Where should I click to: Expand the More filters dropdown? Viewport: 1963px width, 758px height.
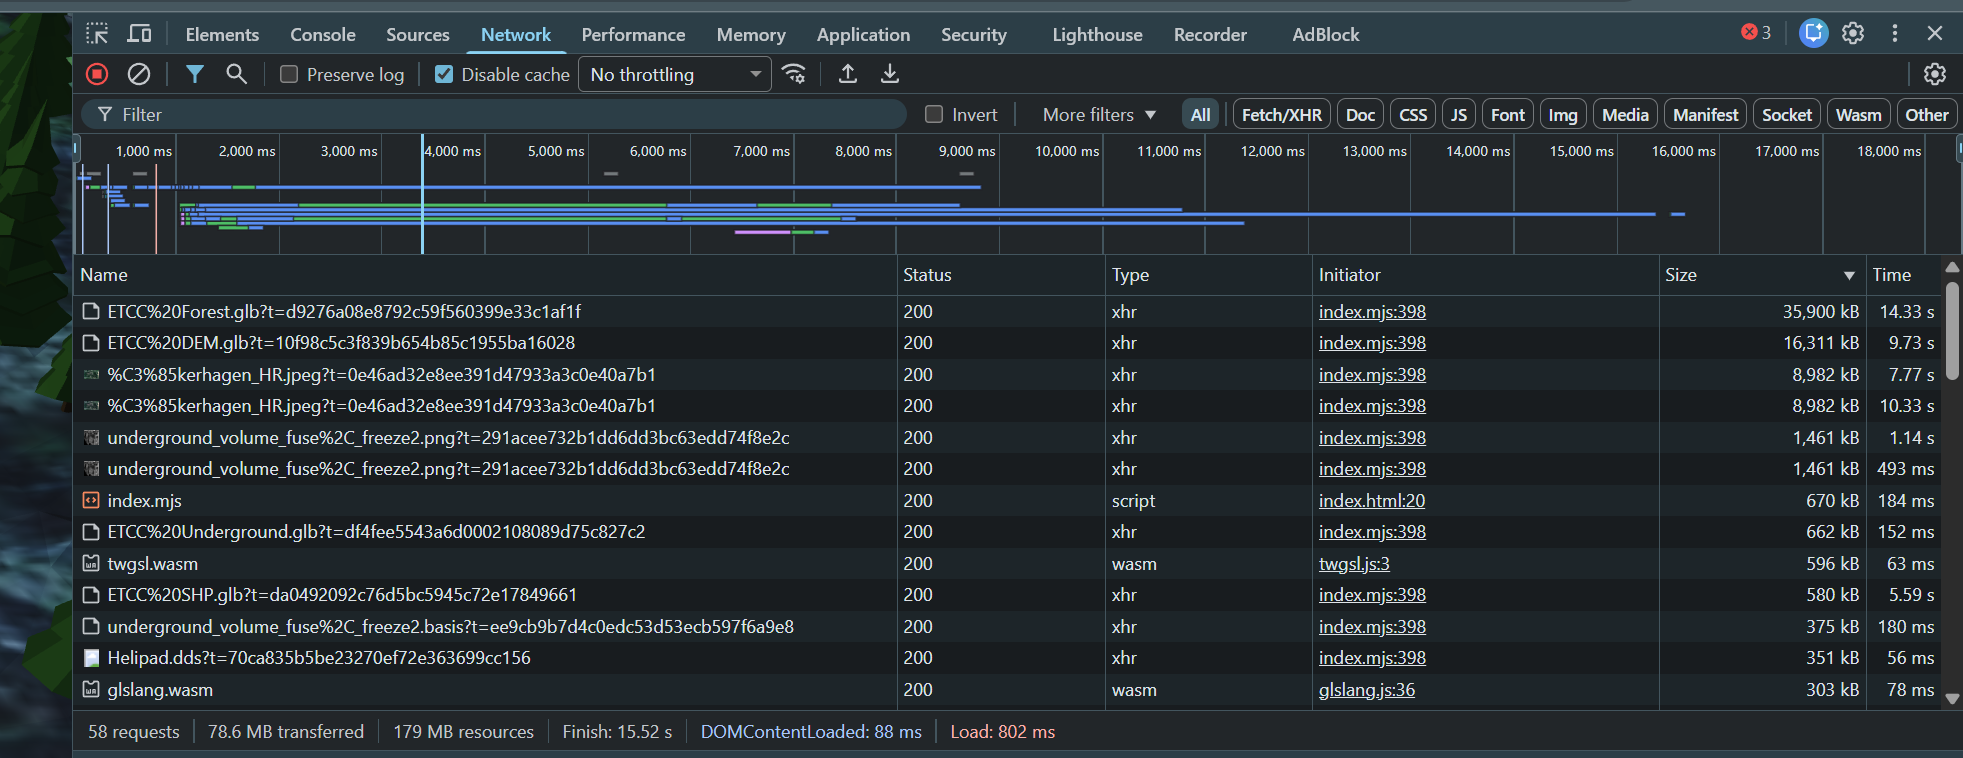[x=1099, y=115]
